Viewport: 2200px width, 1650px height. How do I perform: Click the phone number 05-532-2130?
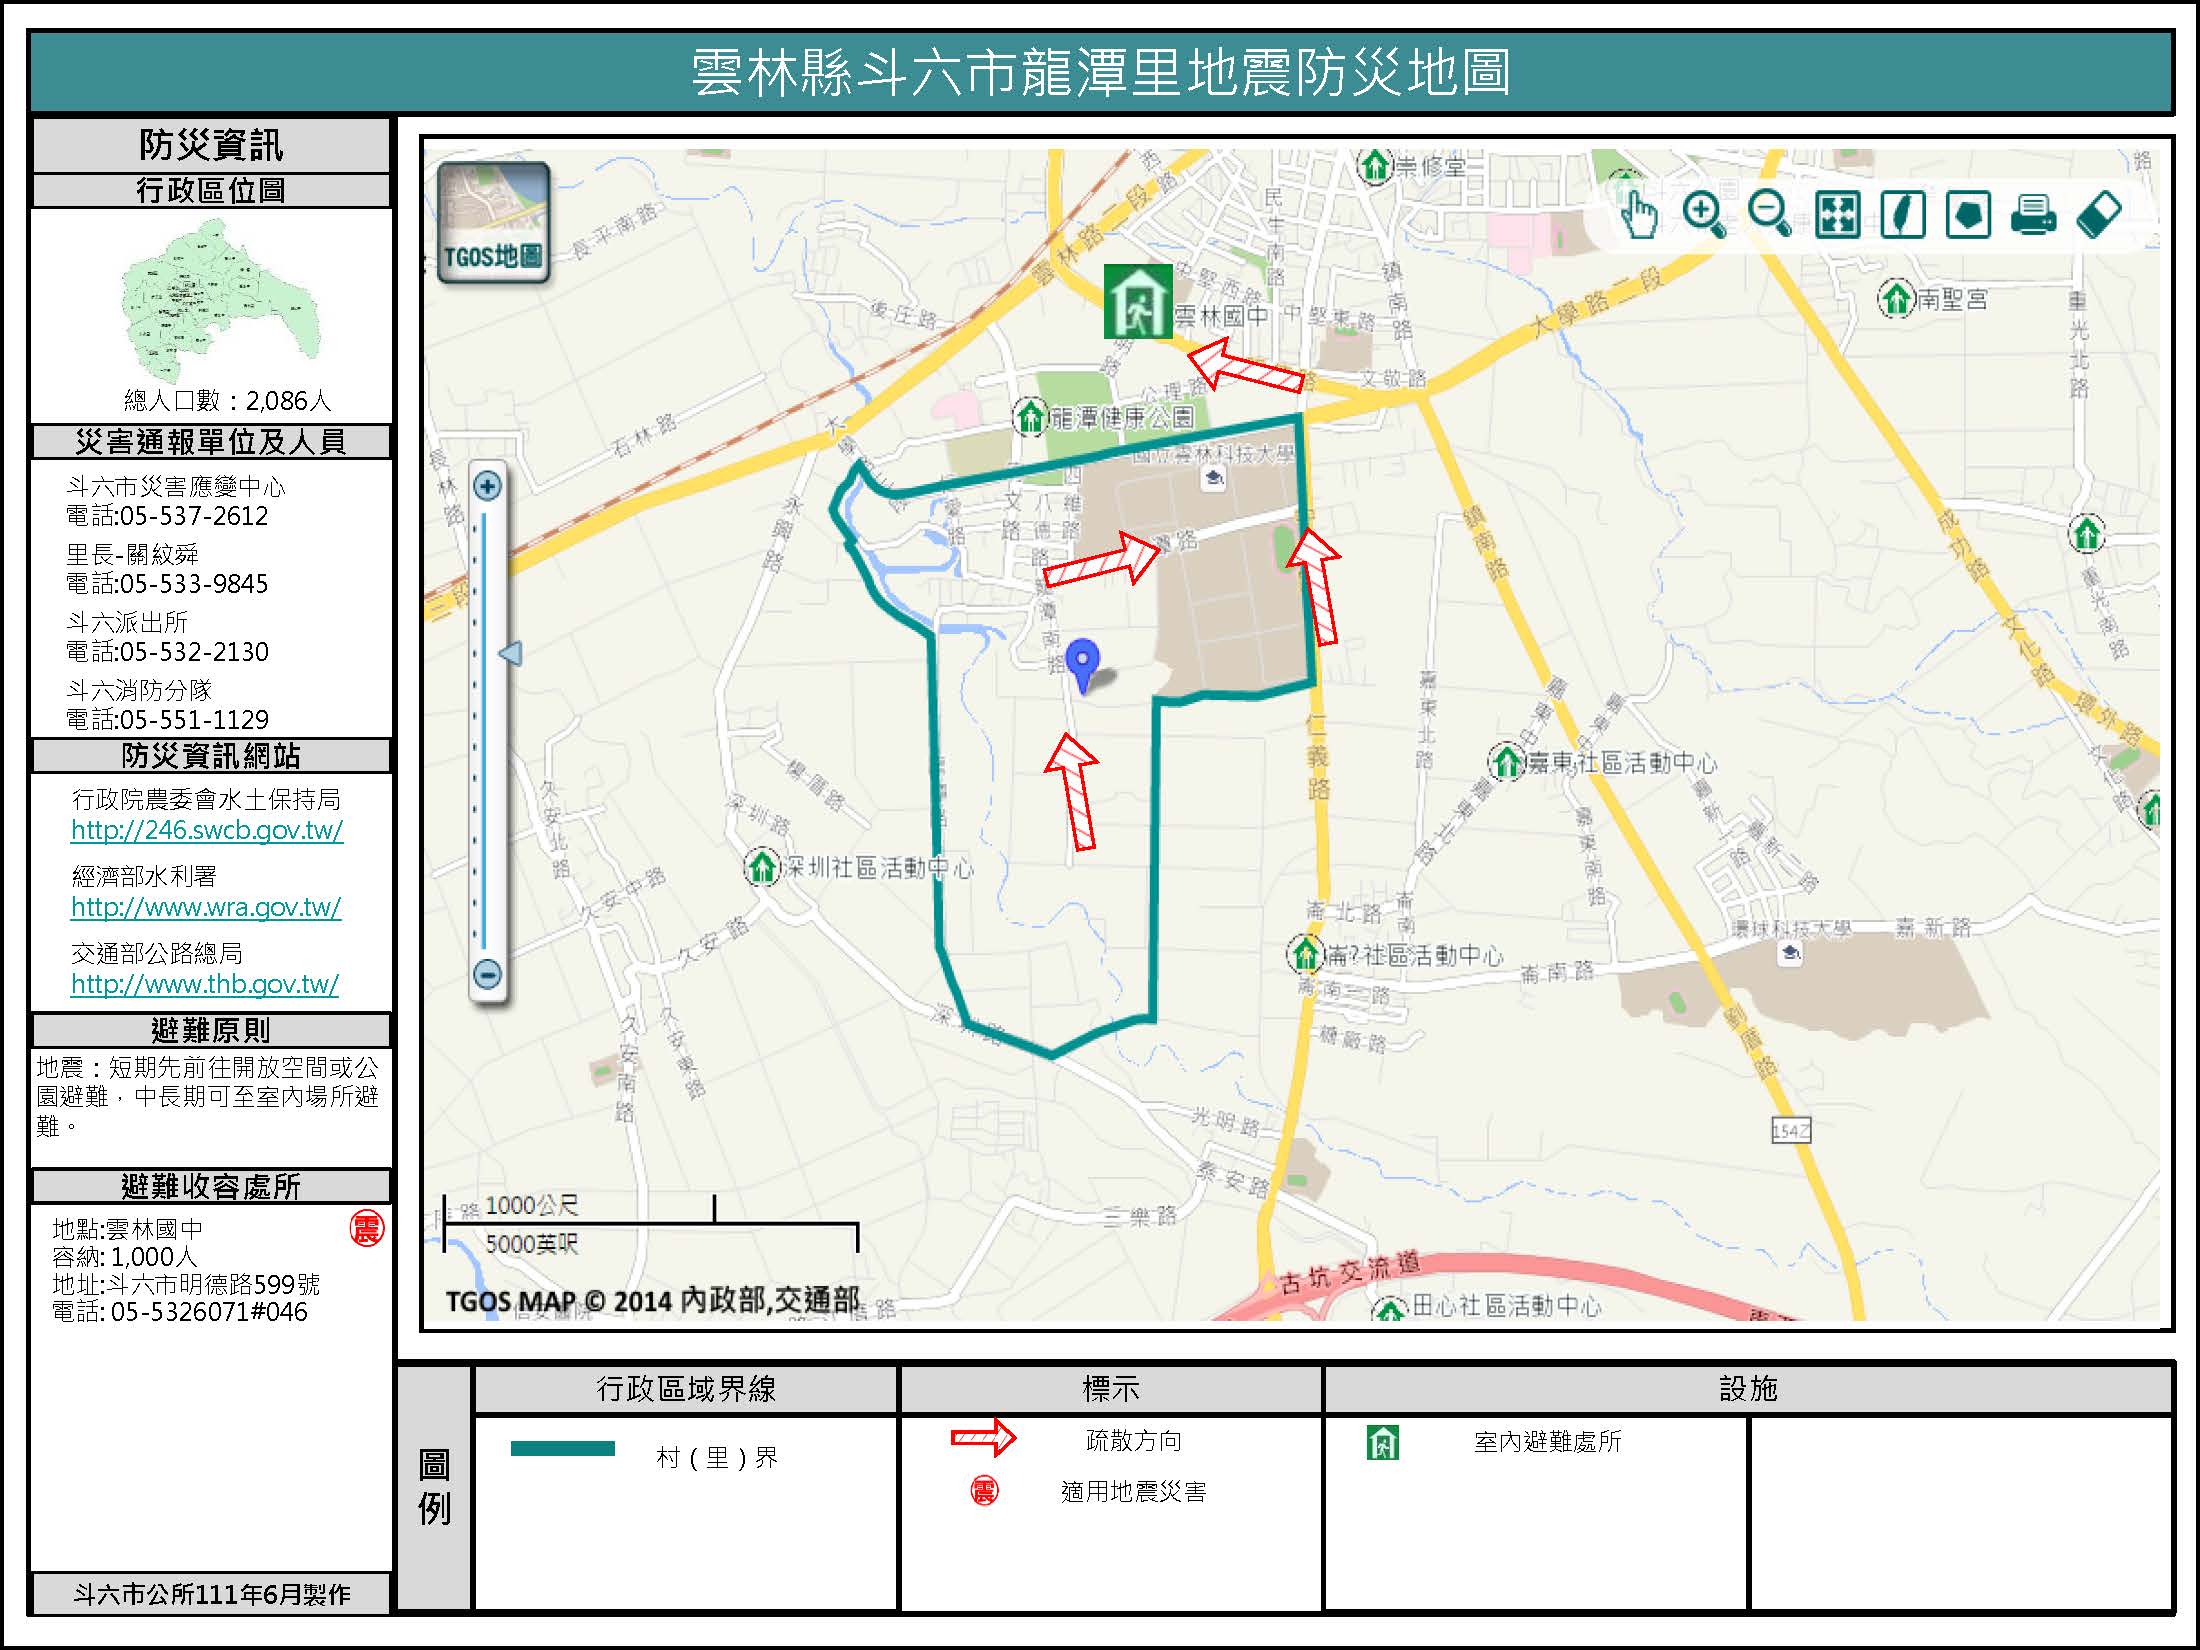click(x=194, y=652)
